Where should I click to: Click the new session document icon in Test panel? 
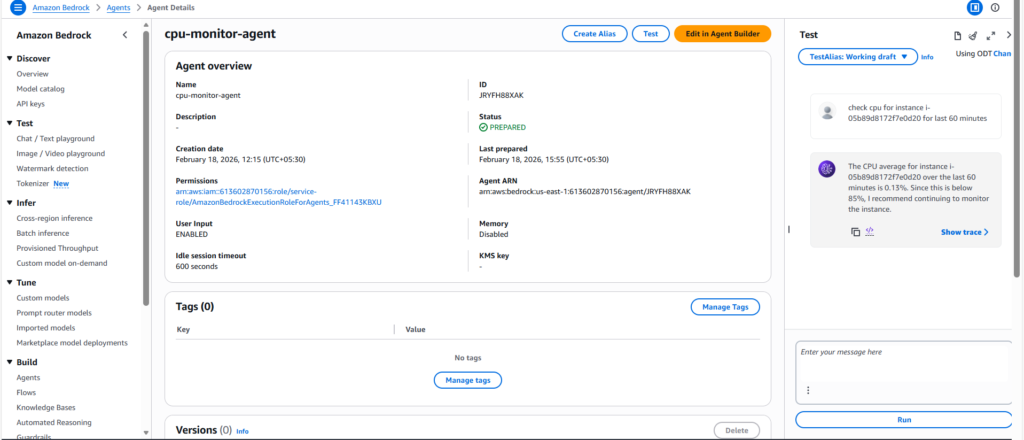point(957,35)
